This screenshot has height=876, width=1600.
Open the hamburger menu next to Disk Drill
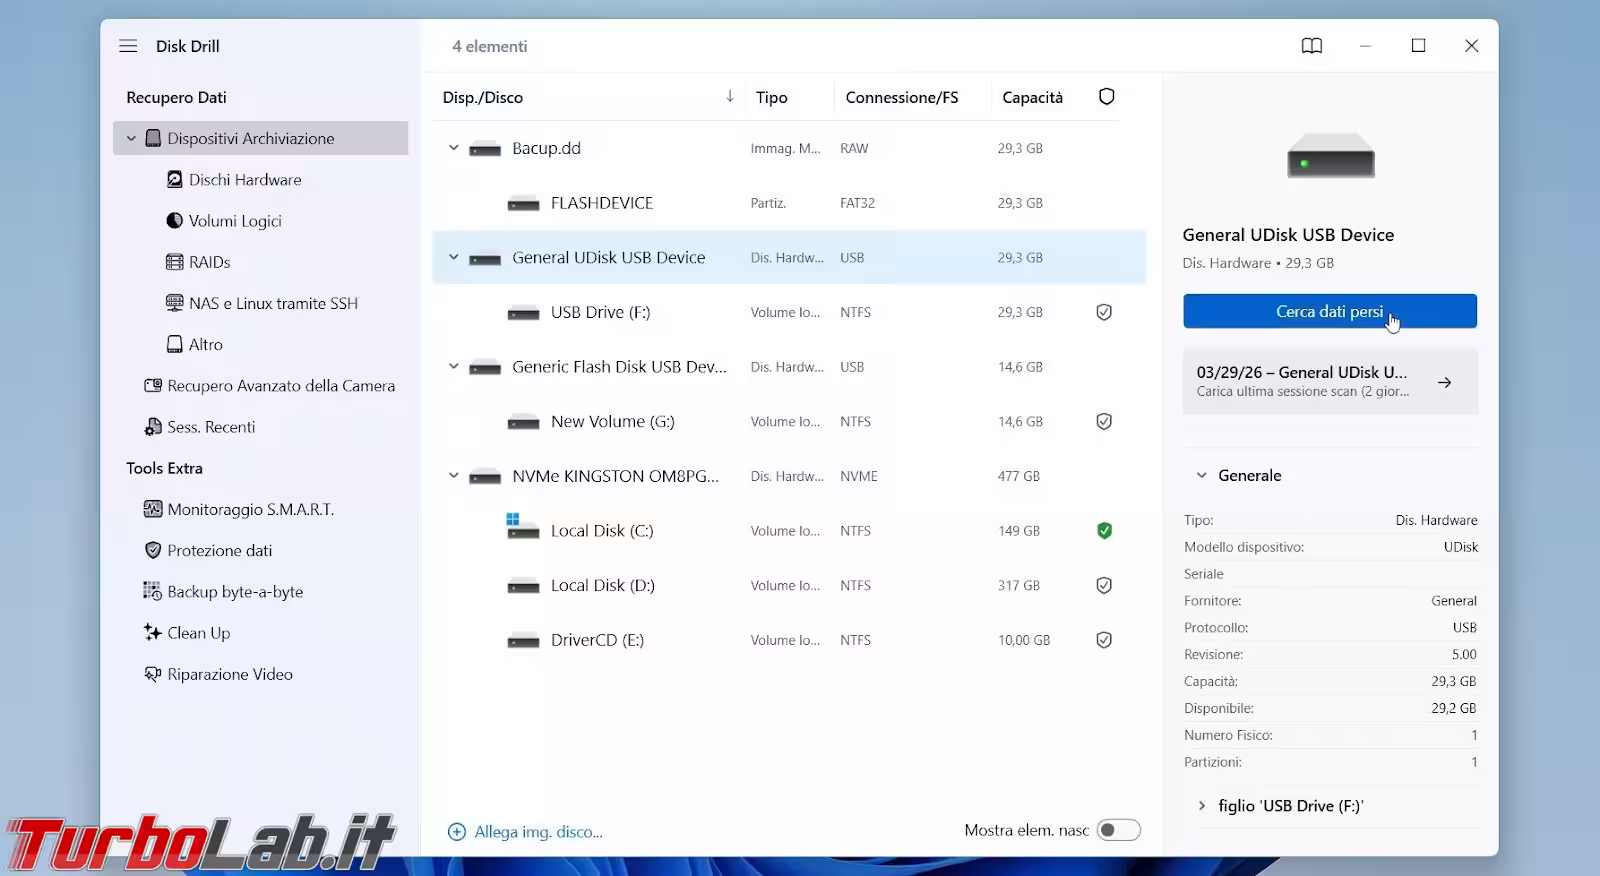[128, 46]
